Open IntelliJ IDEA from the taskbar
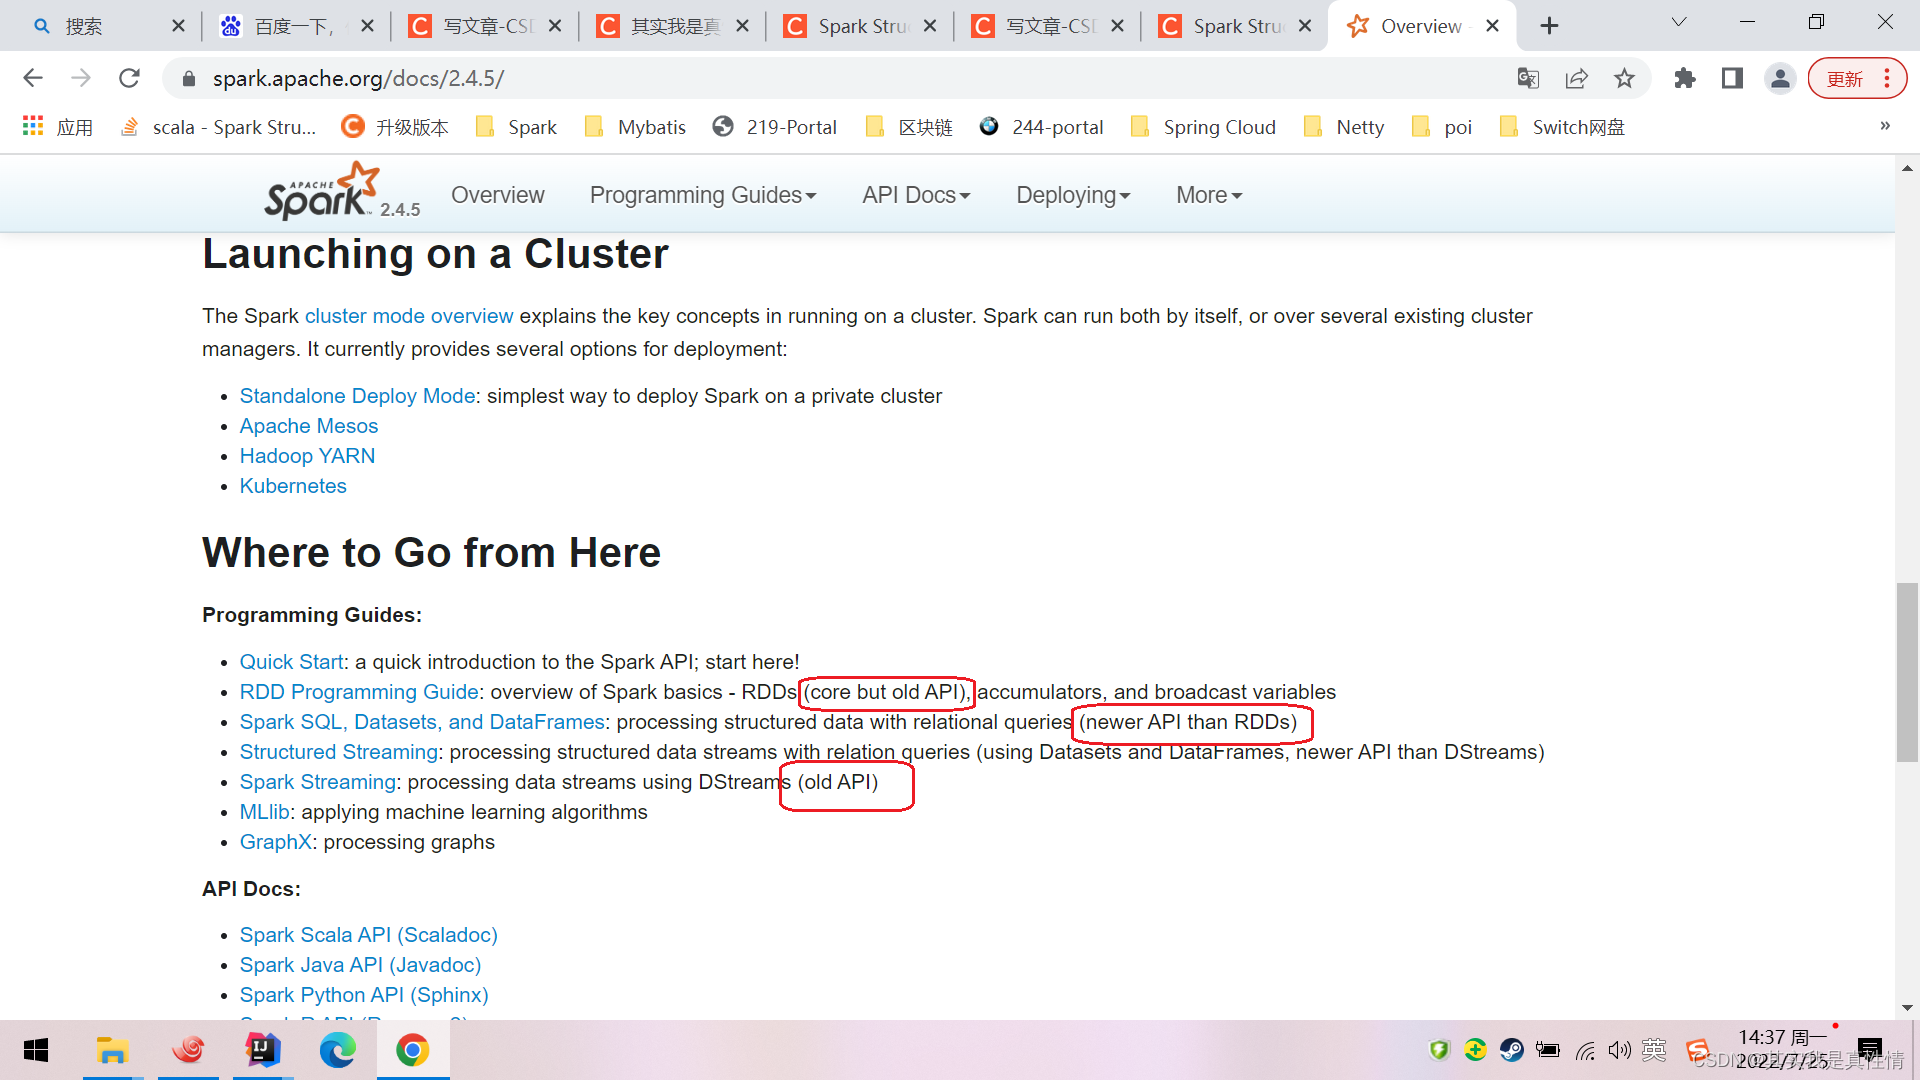 (262, 1050)
